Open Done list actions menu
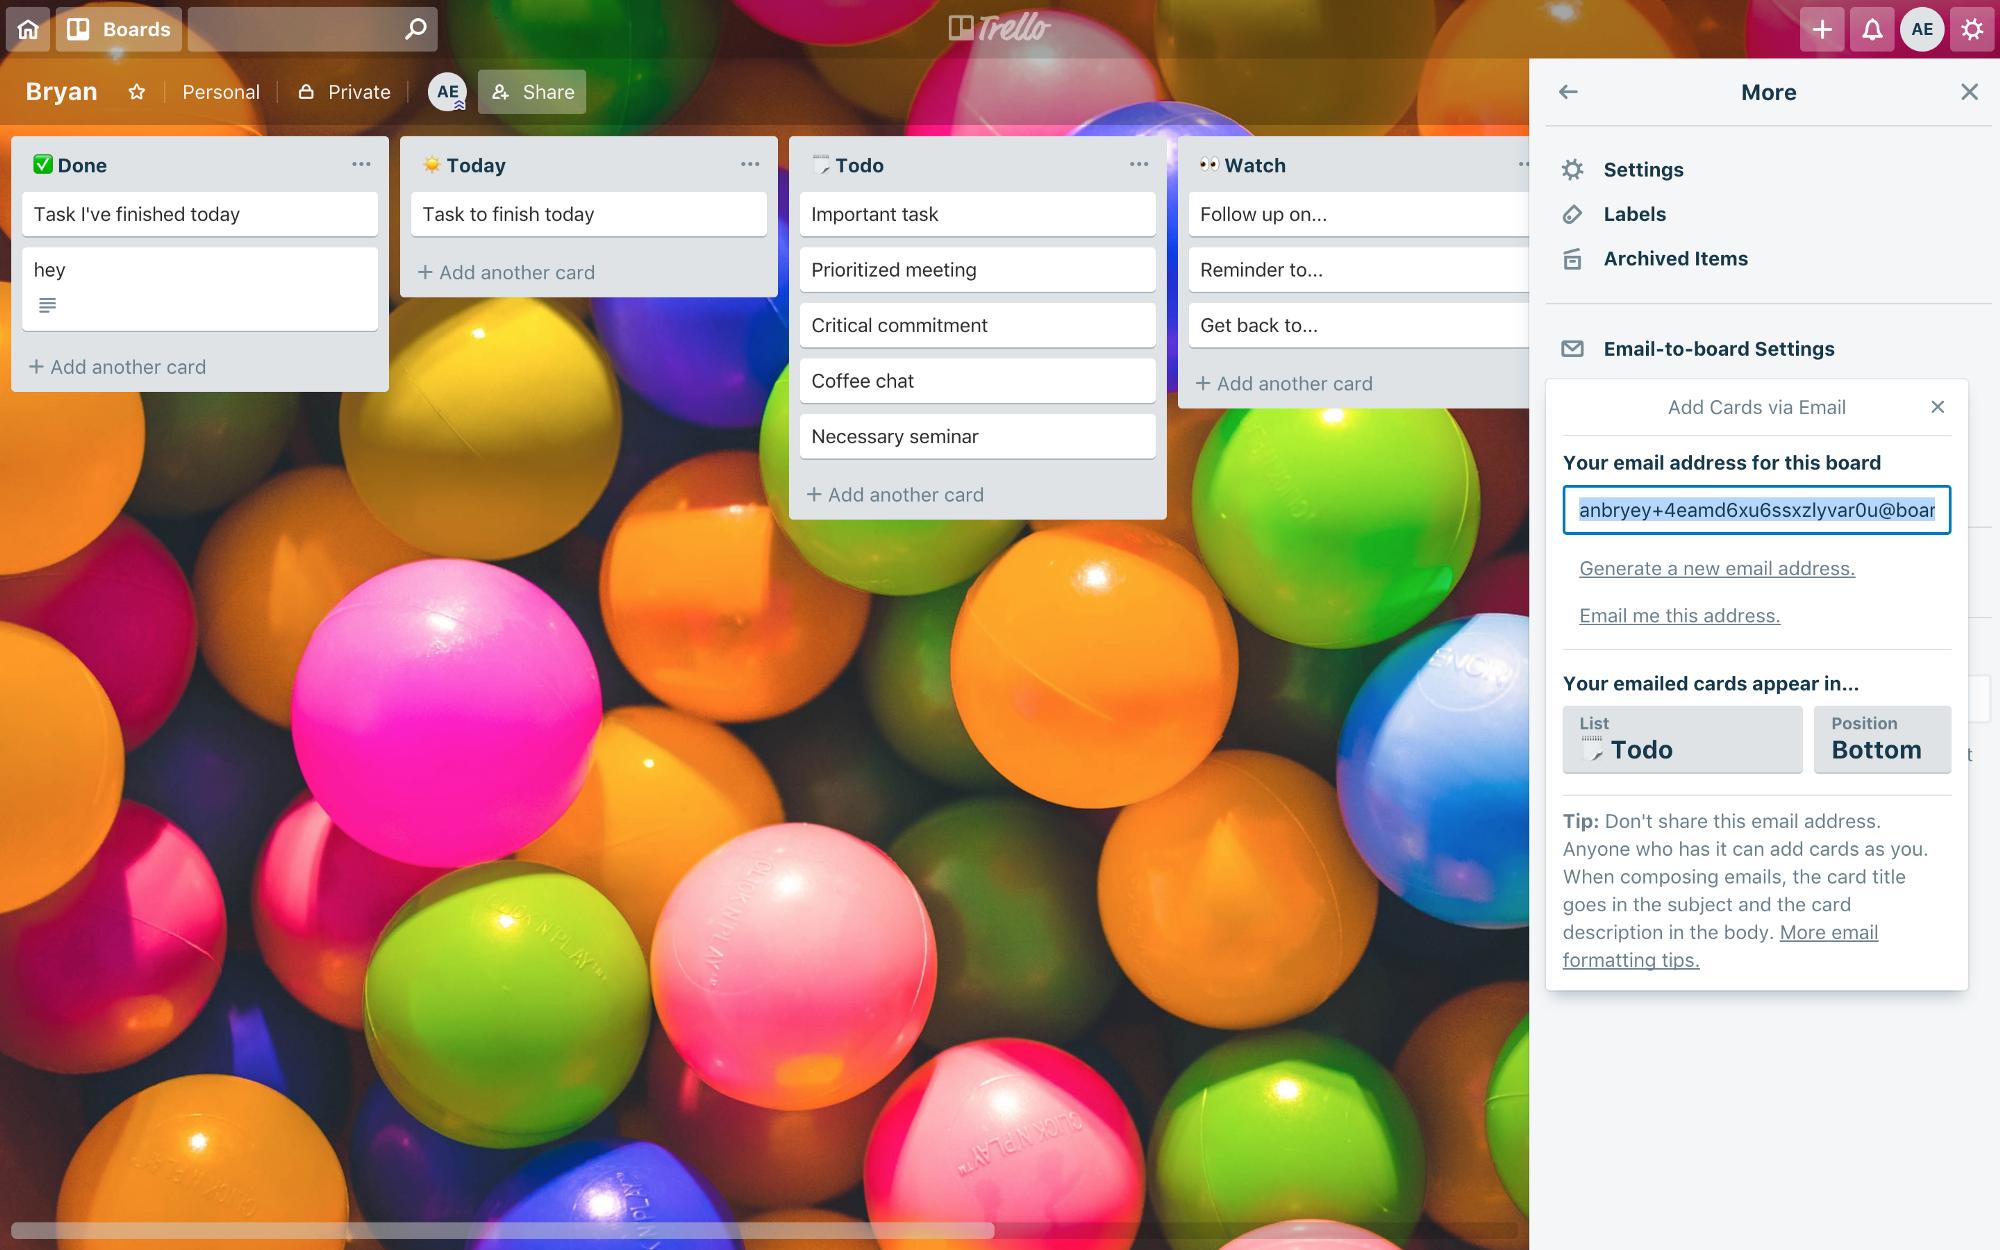The image size is (2000, 1250). (361, 164)
